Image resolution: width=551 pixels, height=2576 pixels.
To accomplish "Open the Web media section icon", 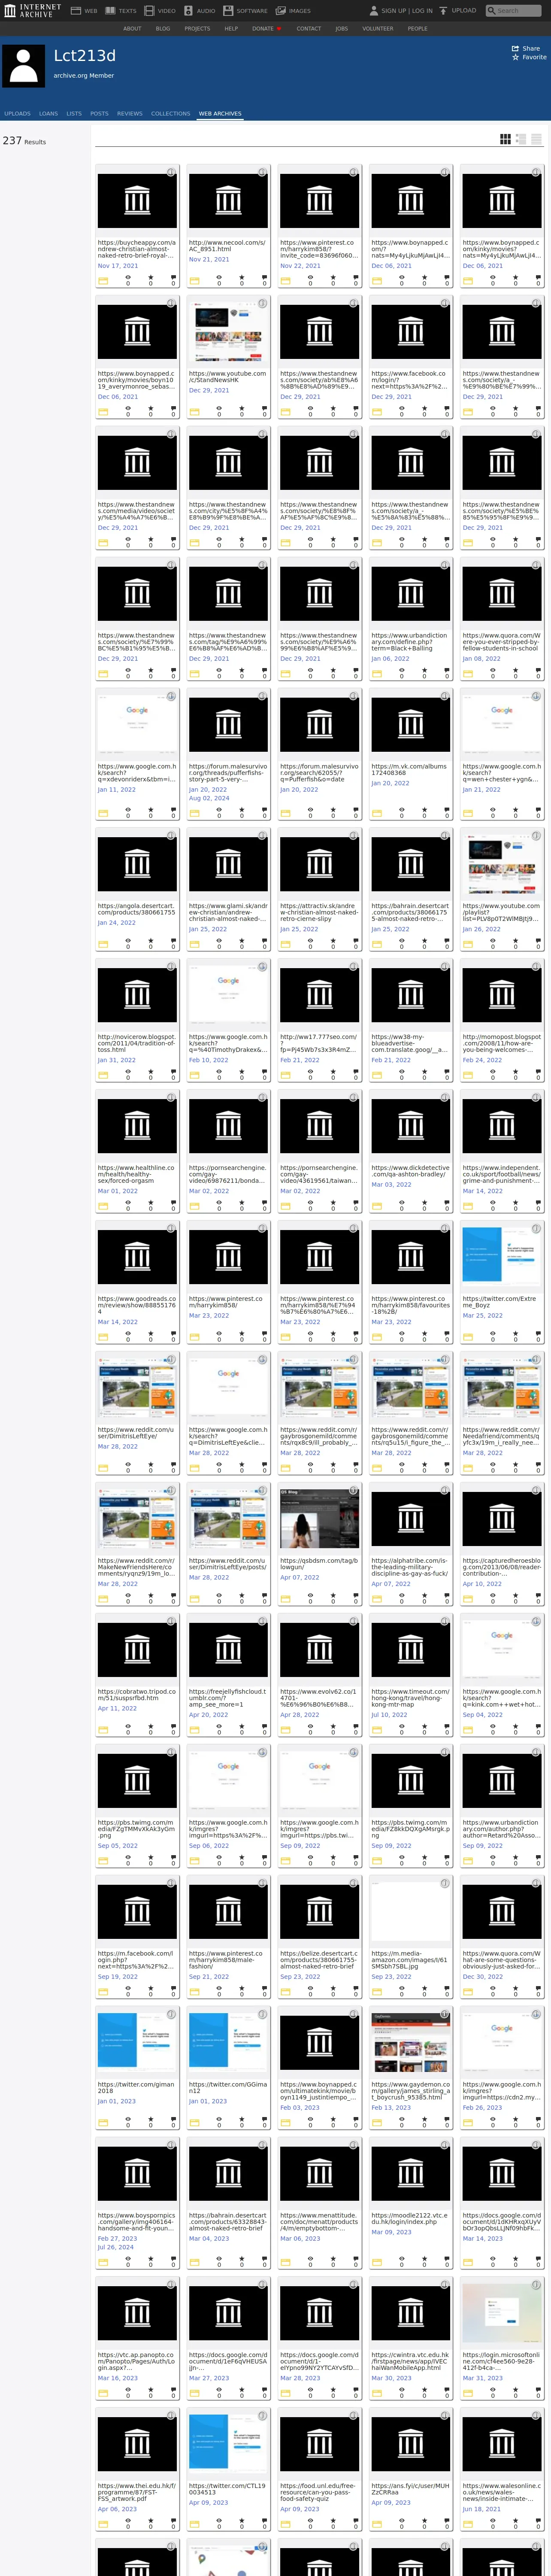I will click(x=76, y=11).
